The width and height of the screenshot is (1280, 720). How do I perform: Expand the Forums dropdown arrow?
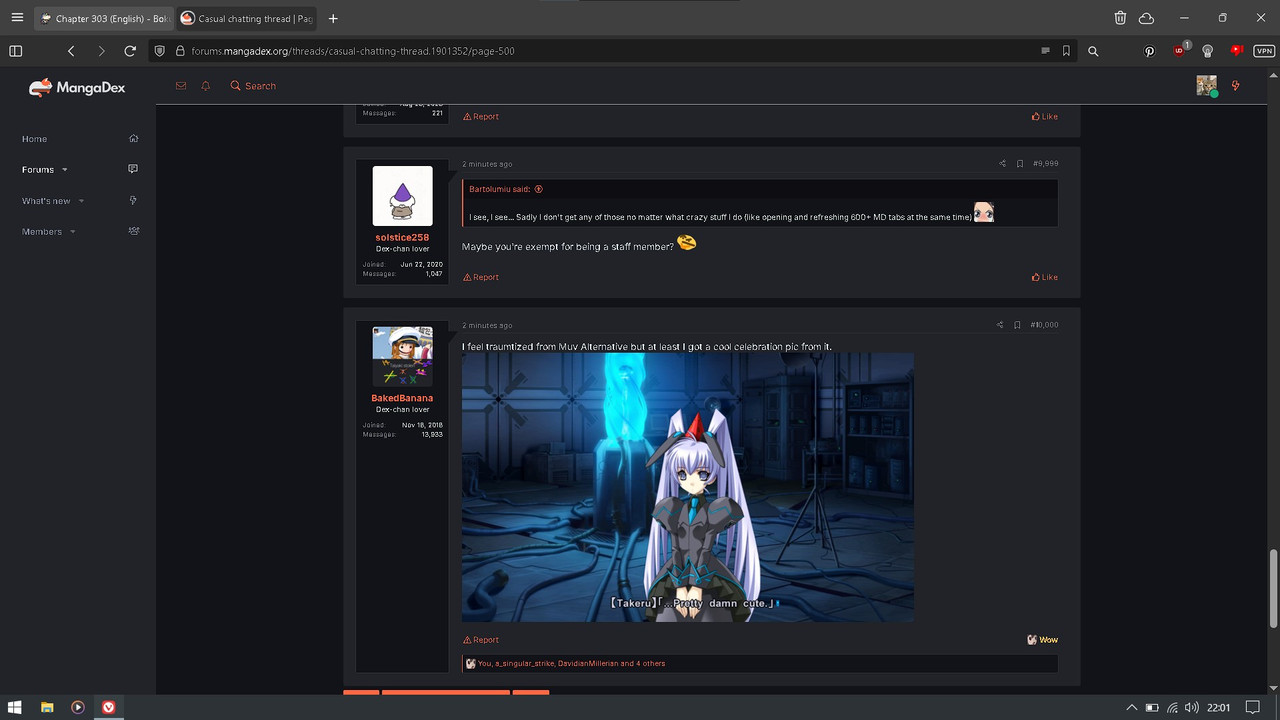pos(65,170)
